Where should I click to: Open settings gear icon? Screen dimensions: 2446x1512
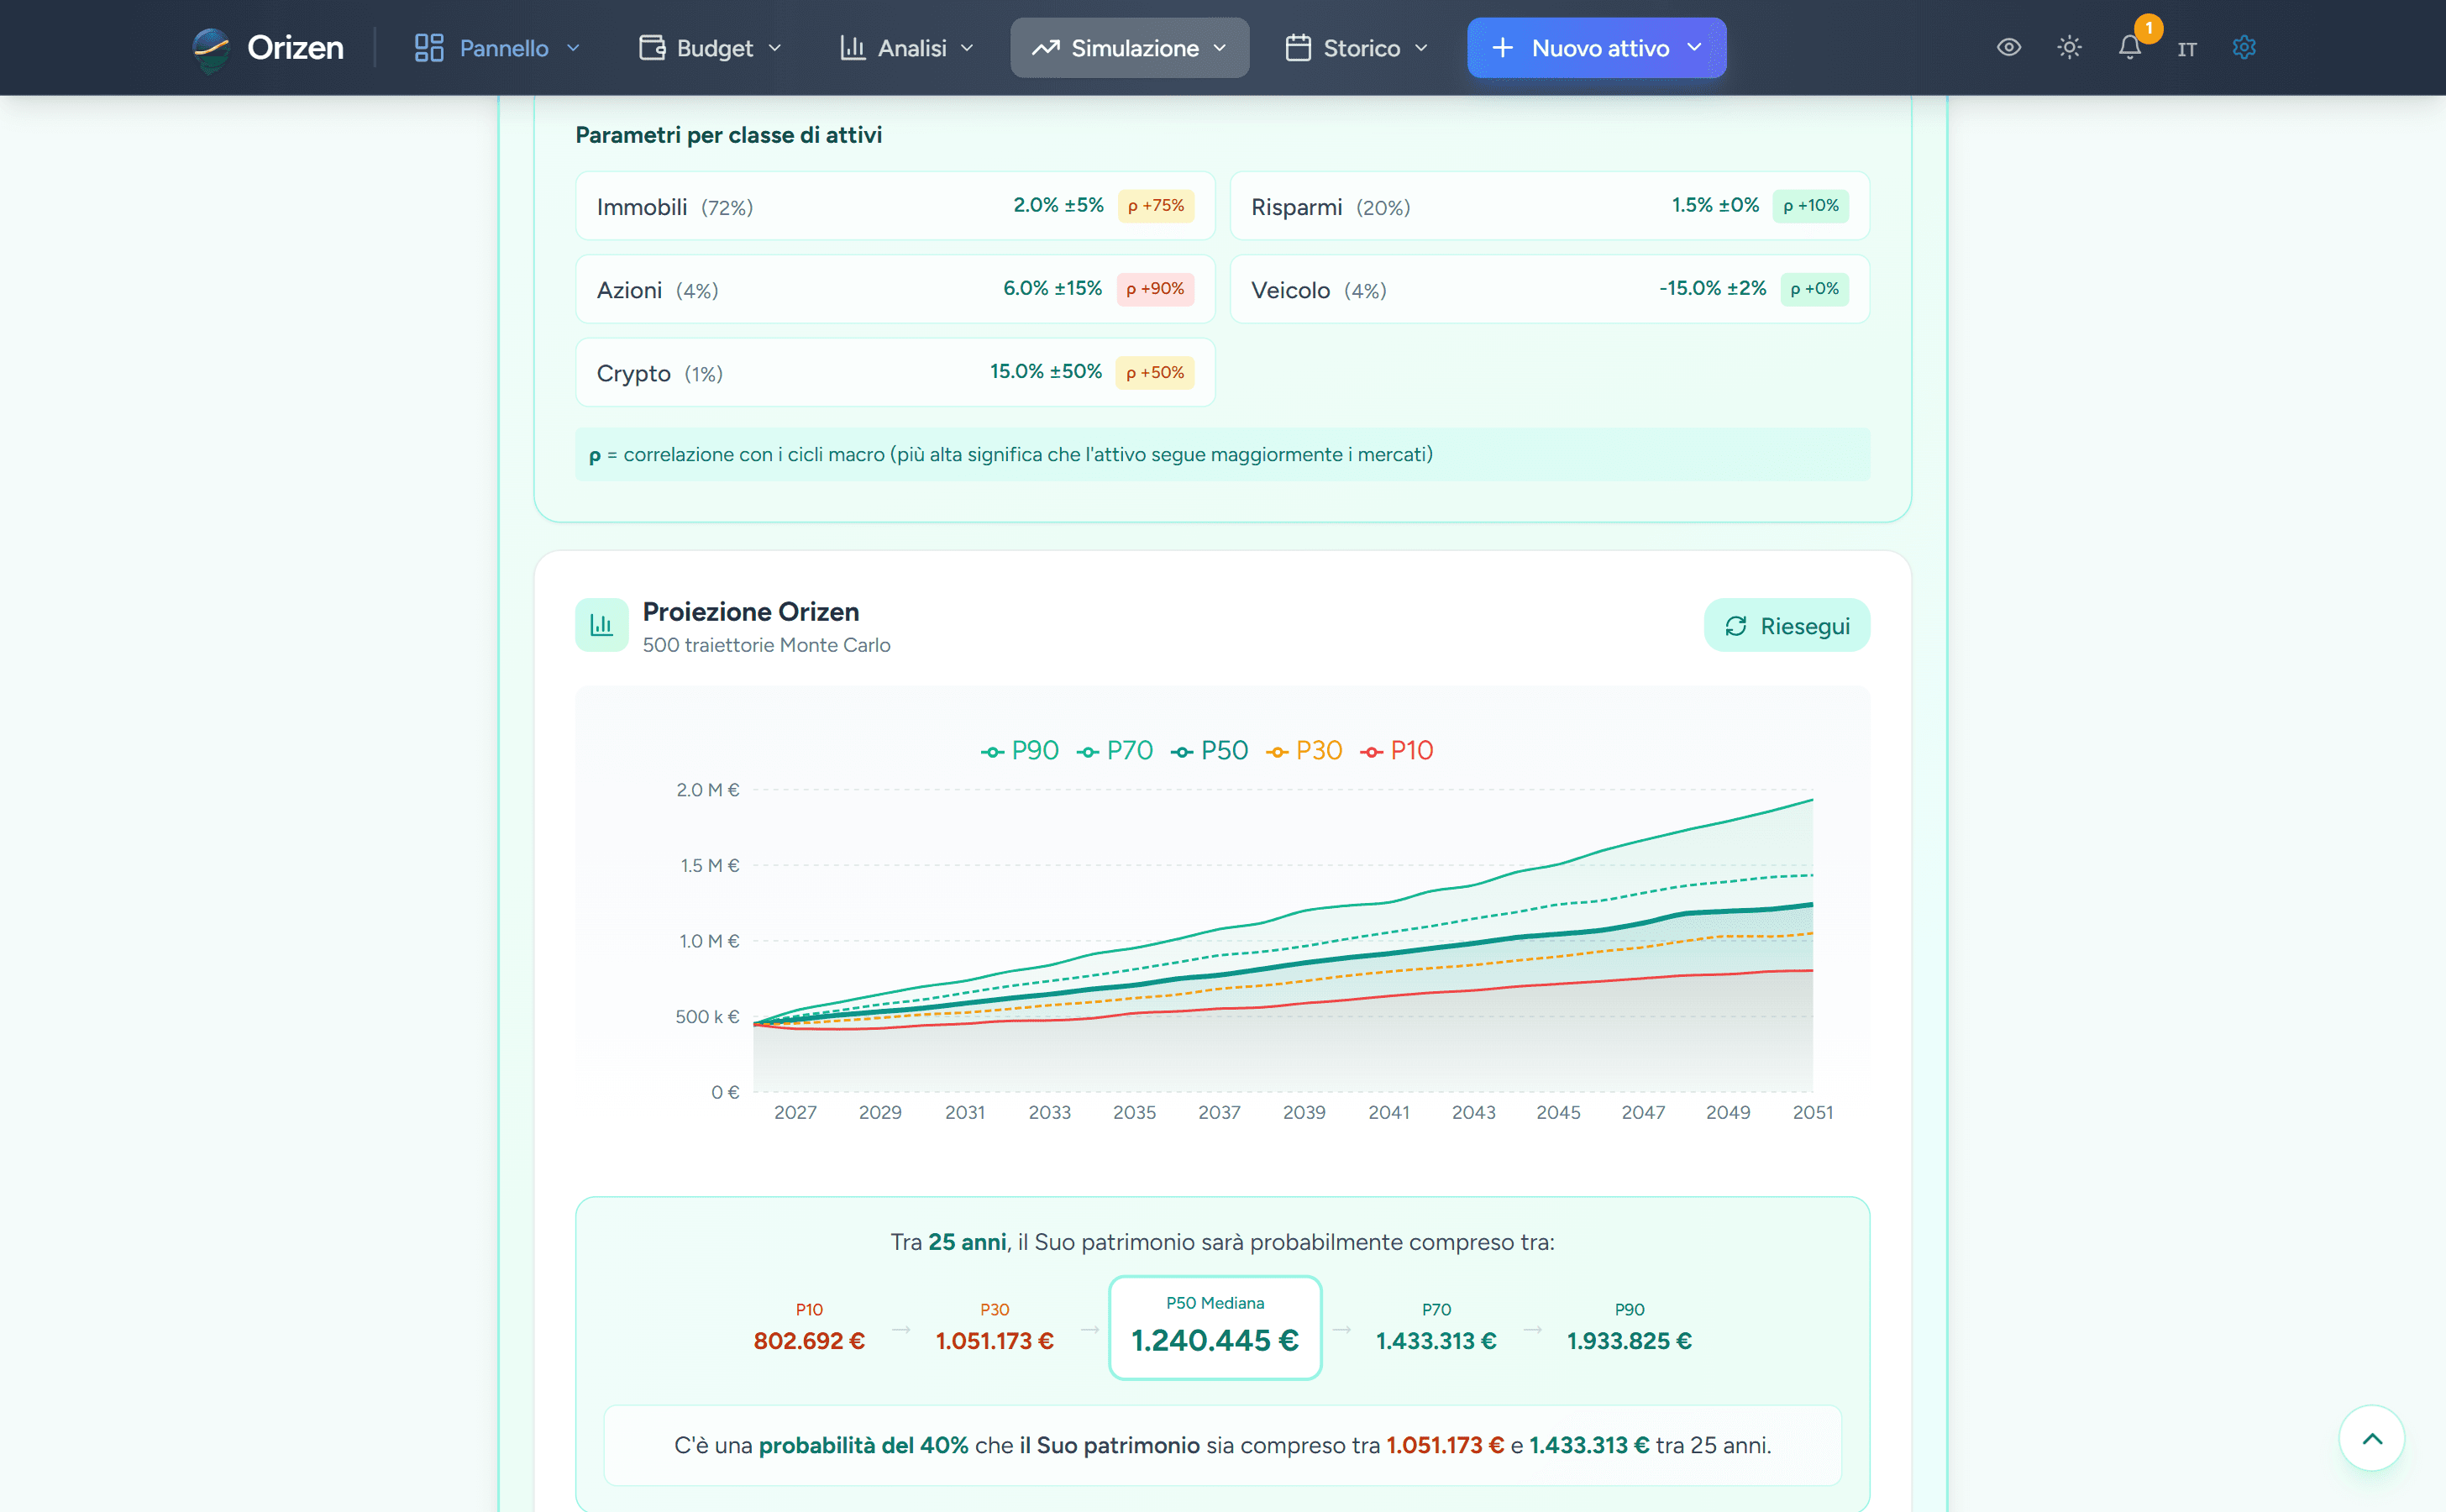2244,48
